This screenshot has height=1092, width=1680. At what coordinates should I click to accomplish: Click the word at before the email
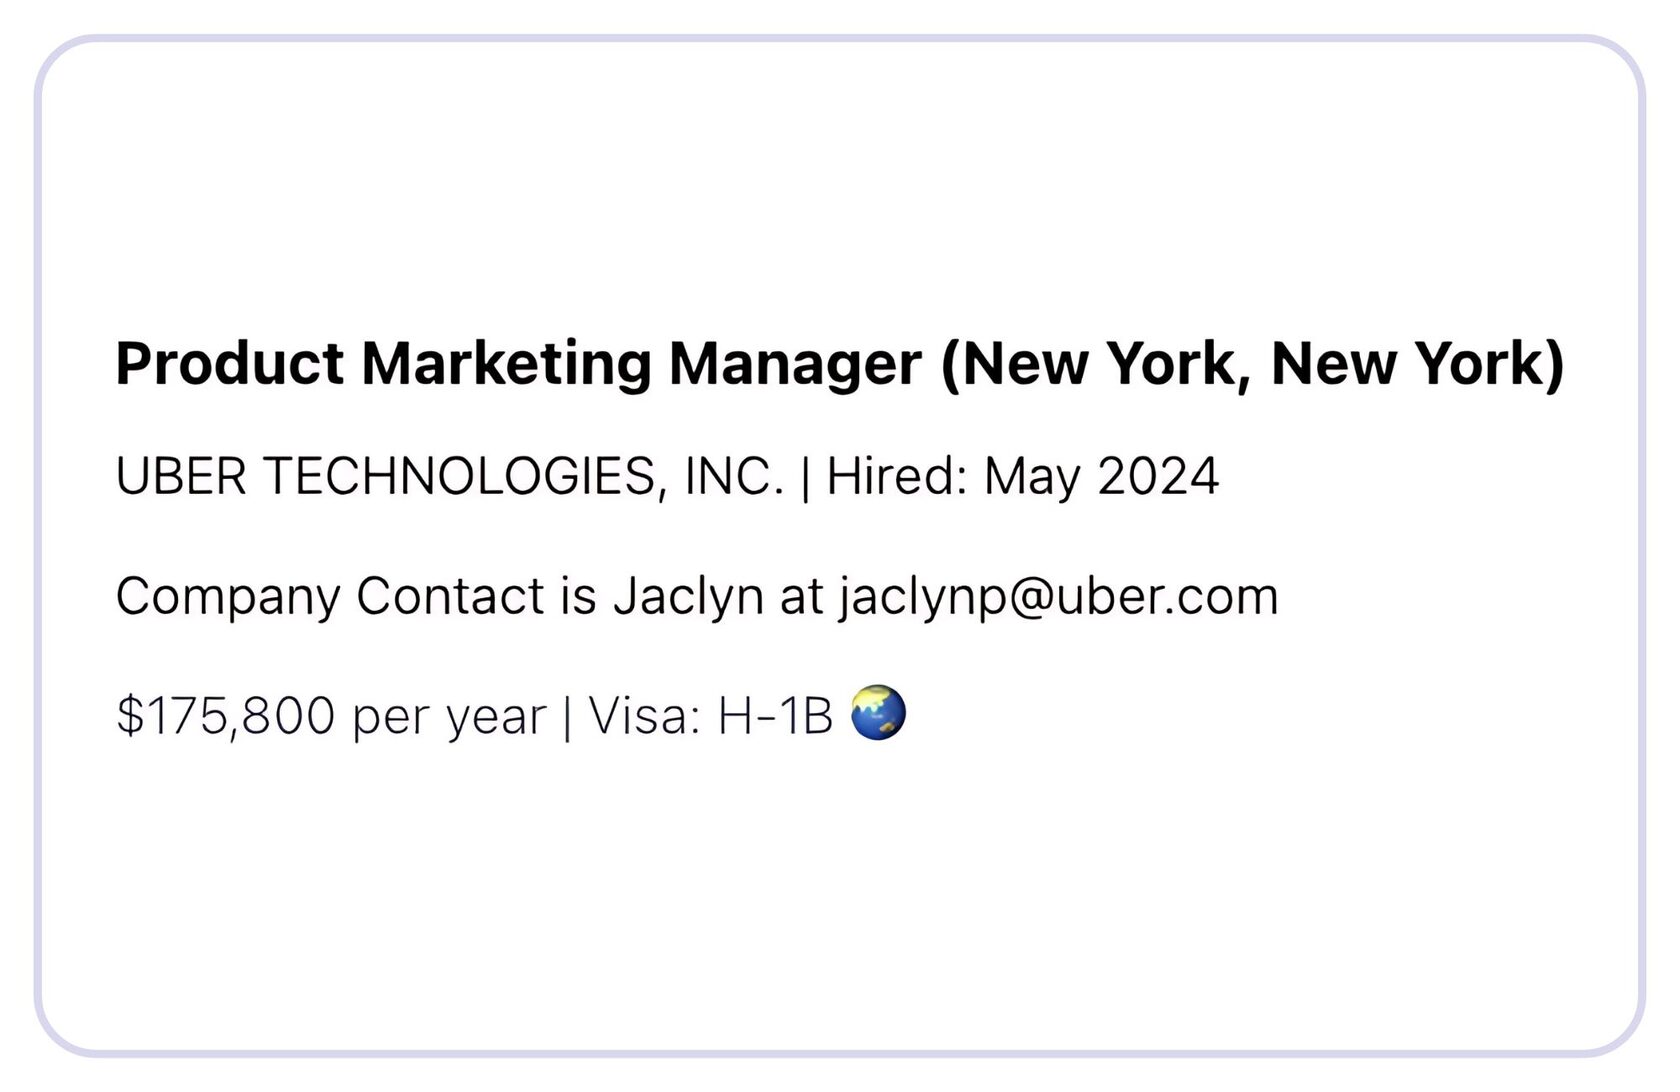point(801,597)
